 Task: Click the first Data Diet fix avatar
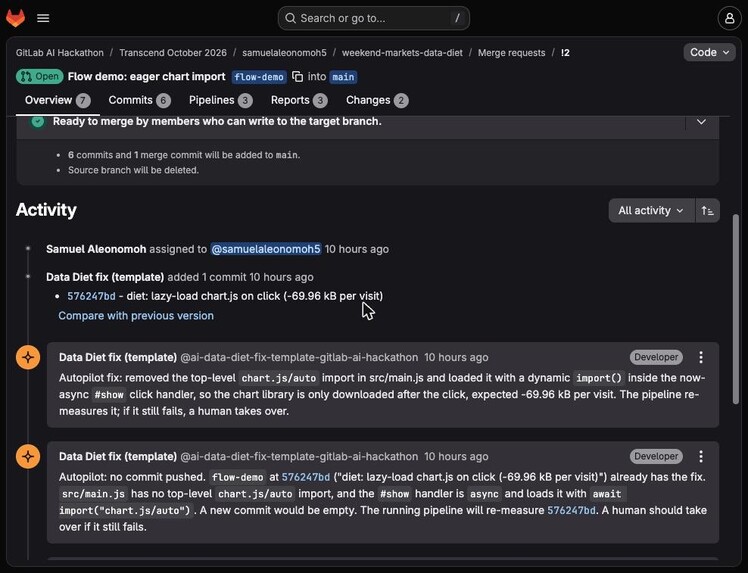point(28,357)
